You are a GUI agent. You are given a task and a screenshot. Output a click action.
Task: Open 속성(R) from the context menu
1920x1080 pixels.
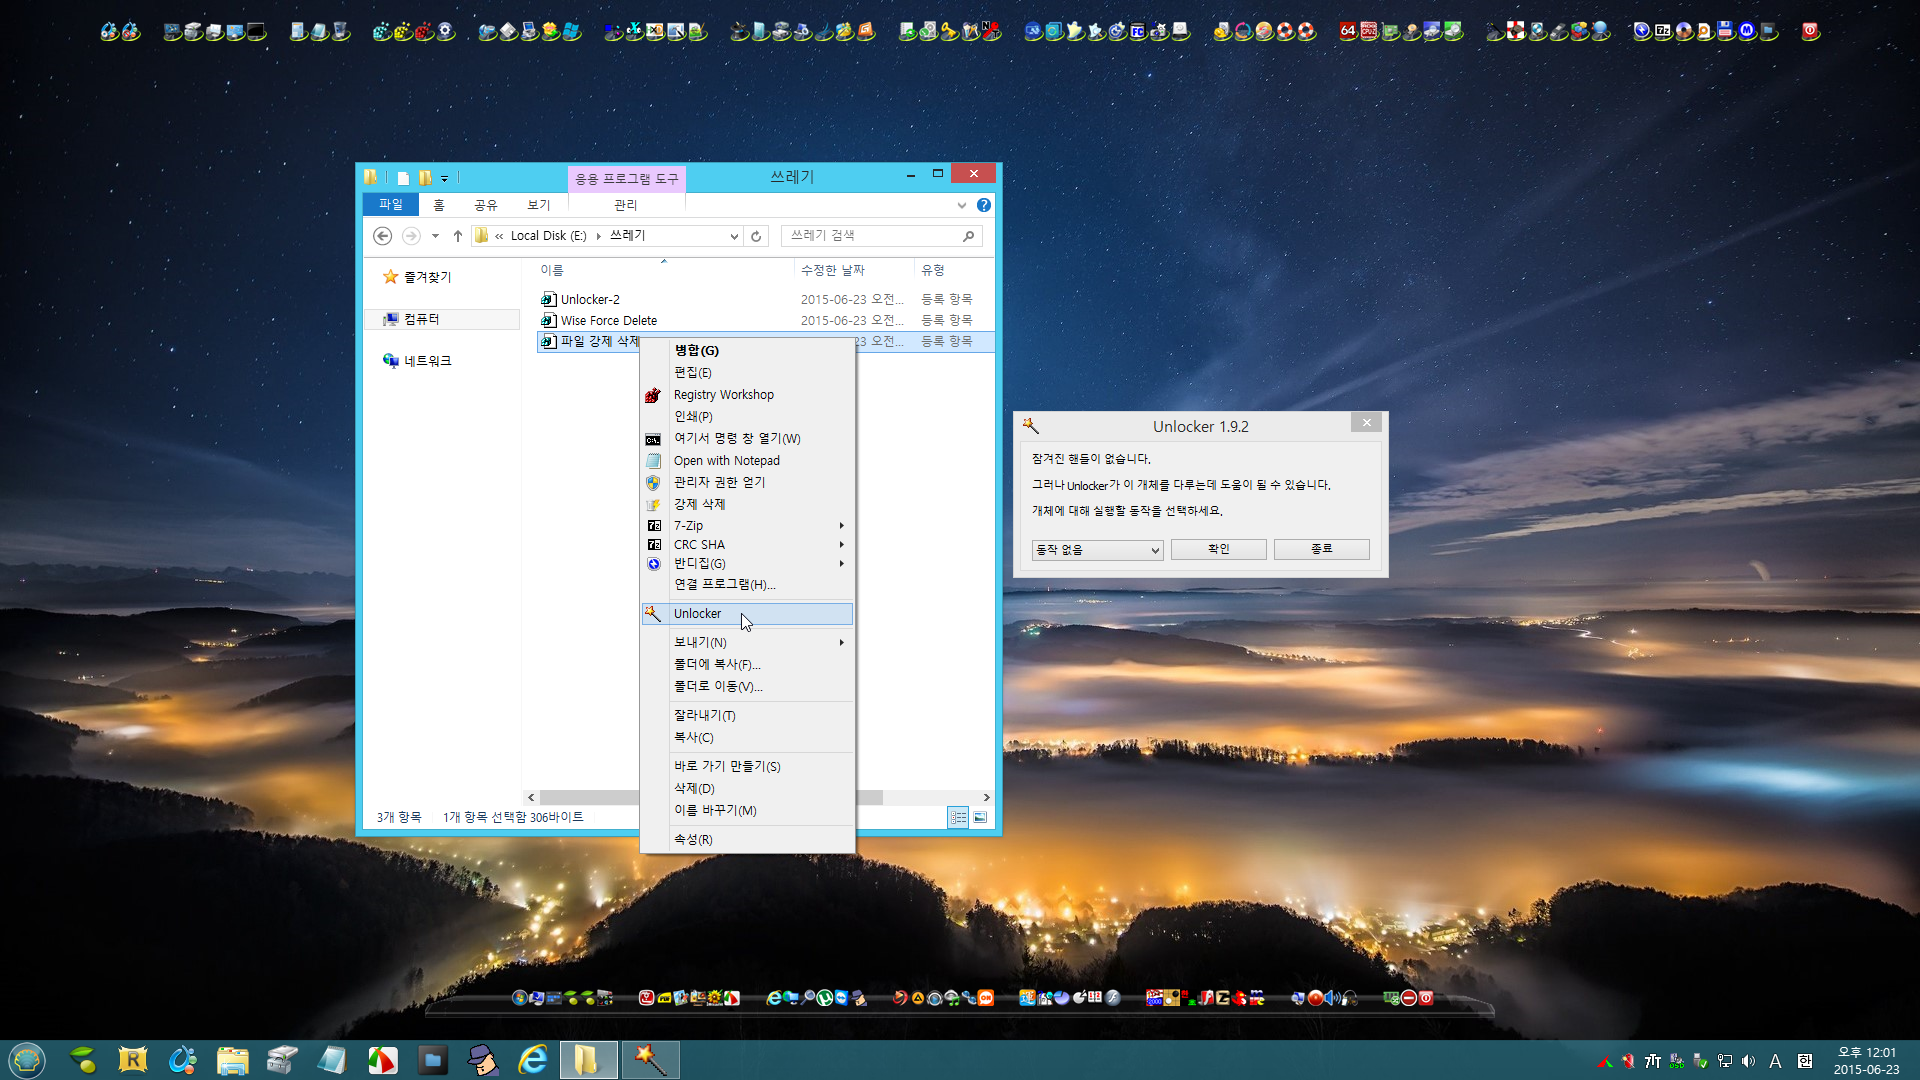pos(747,840)
